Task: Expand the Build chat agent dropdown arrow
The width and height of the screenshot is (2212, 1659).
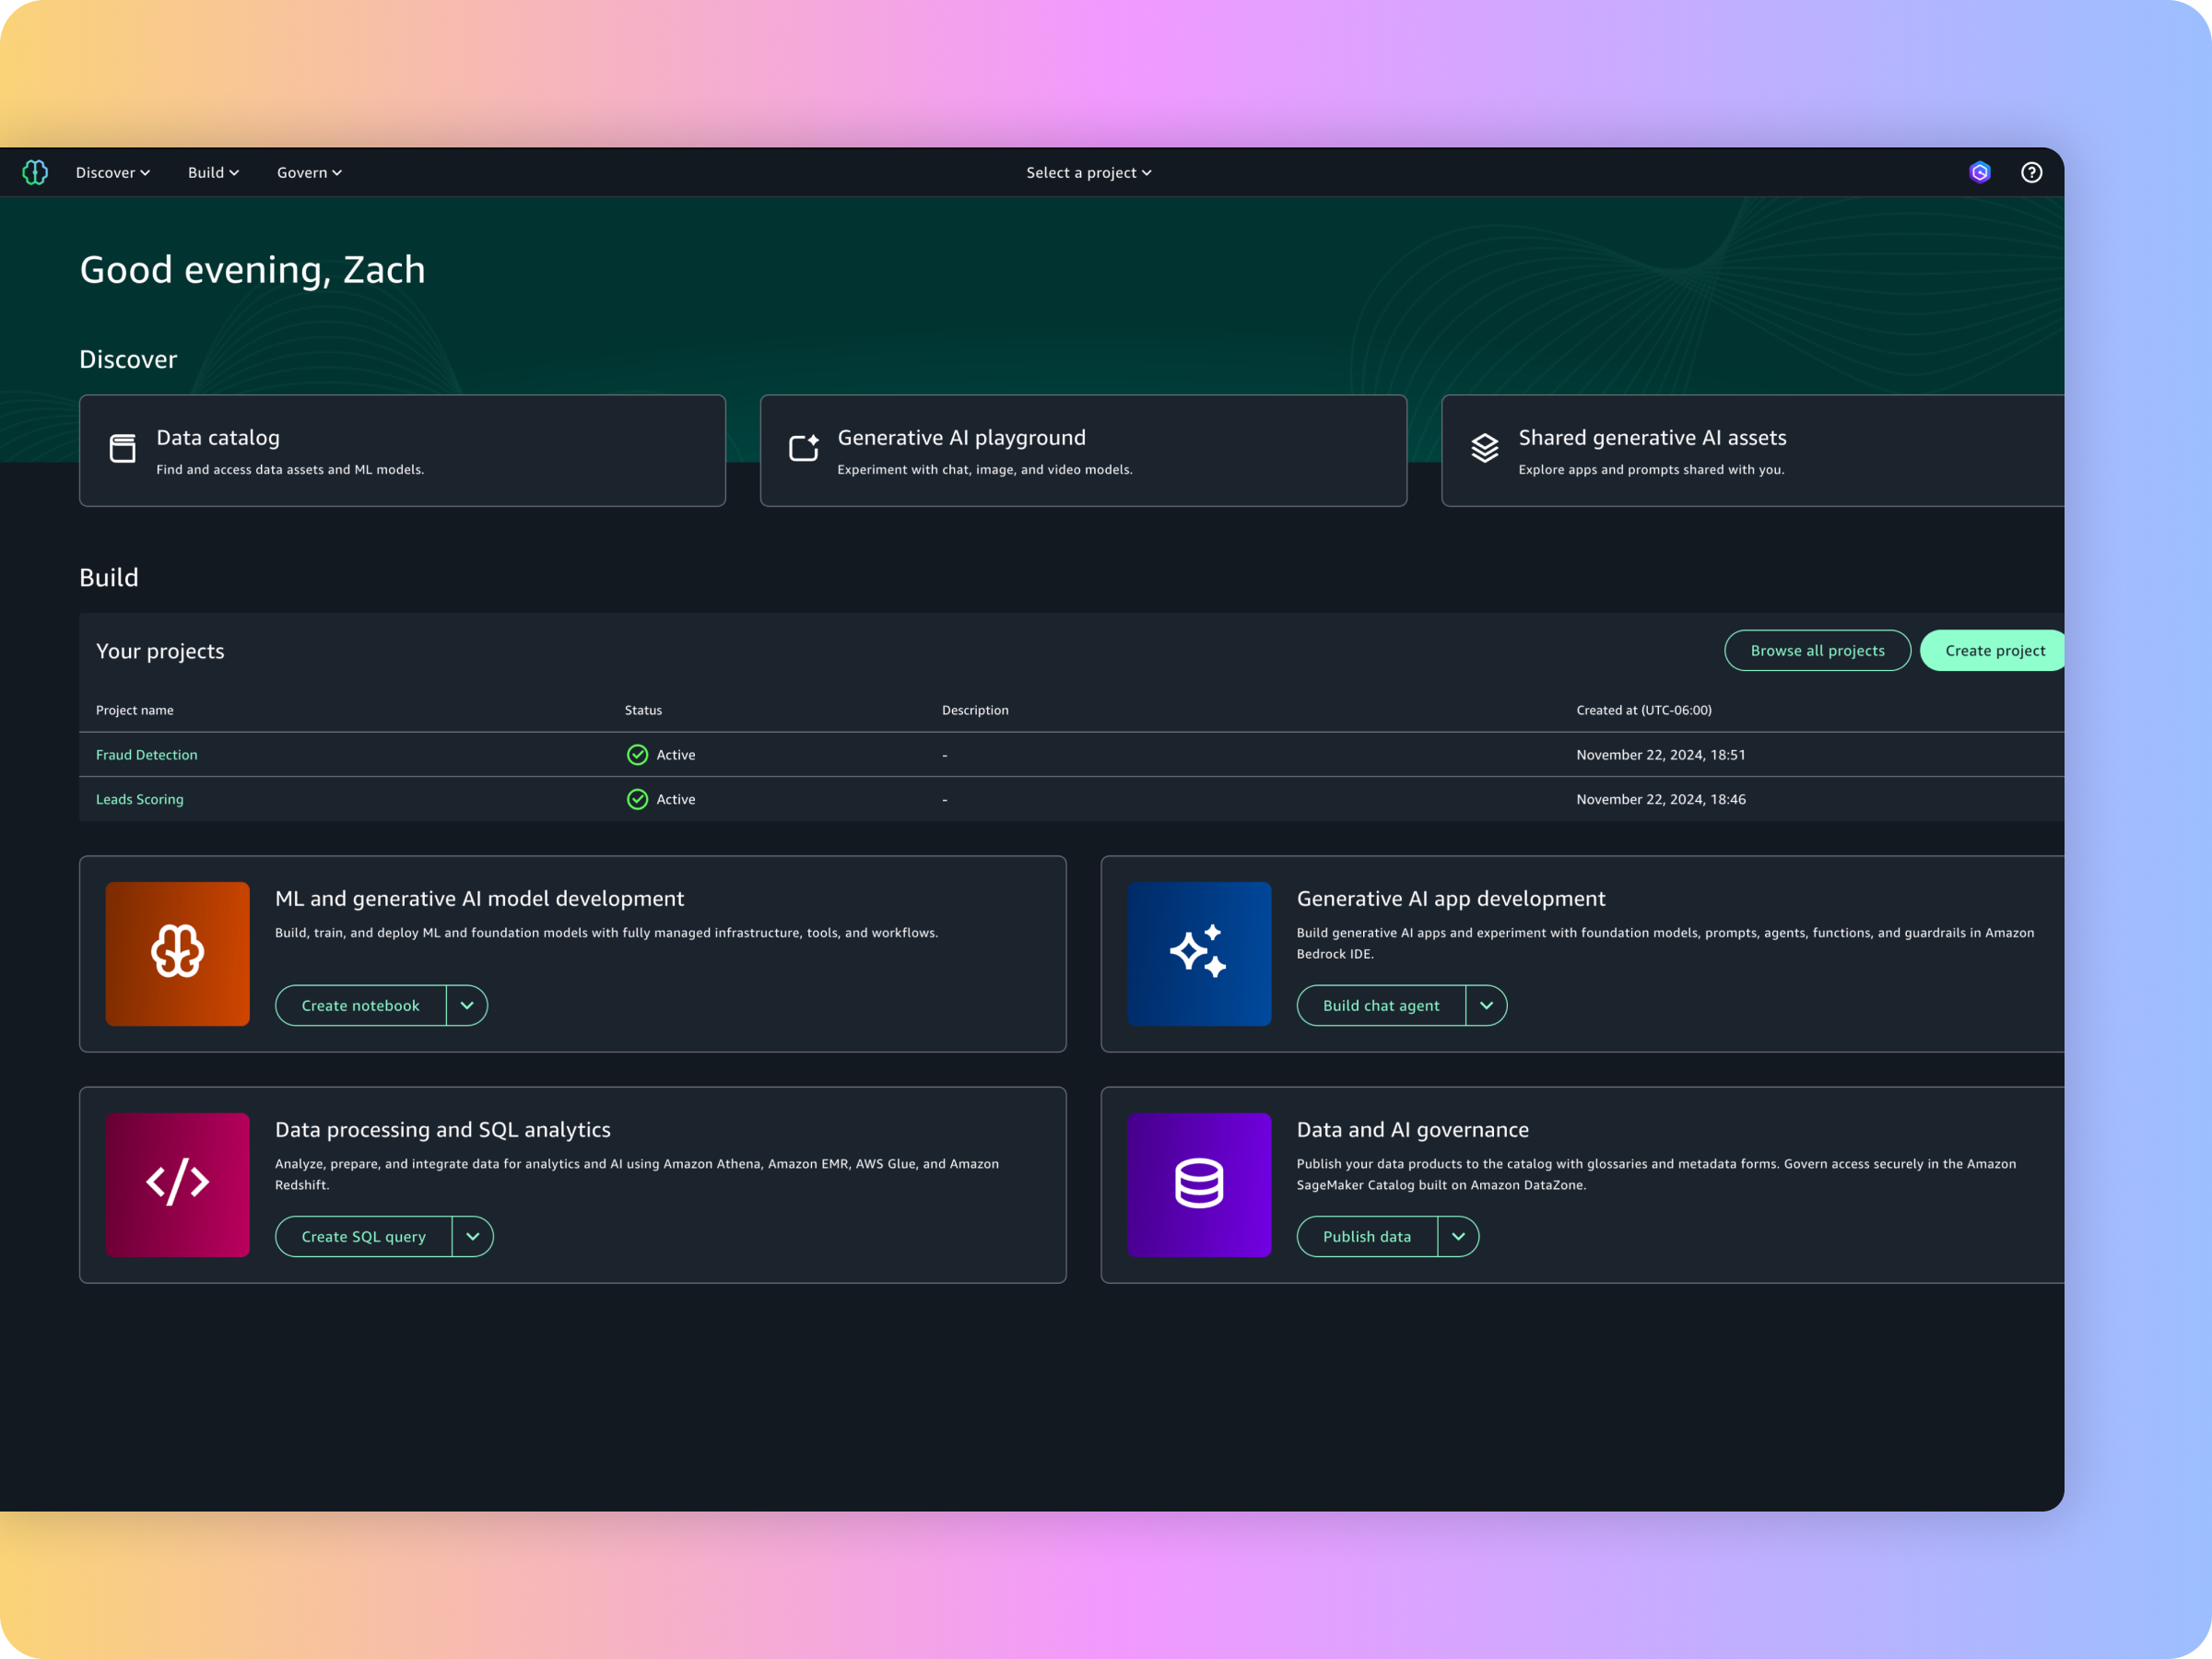Action: tap(1486, 1005)
